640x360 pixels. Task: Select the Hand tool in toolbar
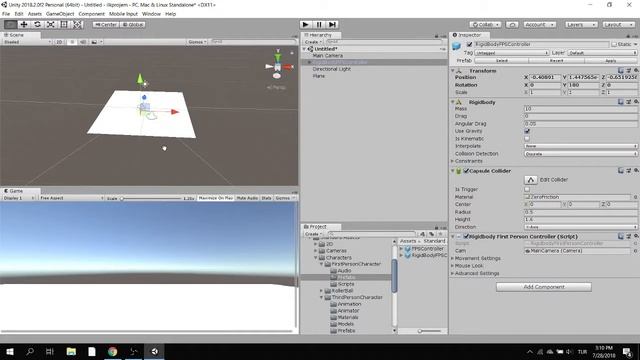(x=10, y=24)
